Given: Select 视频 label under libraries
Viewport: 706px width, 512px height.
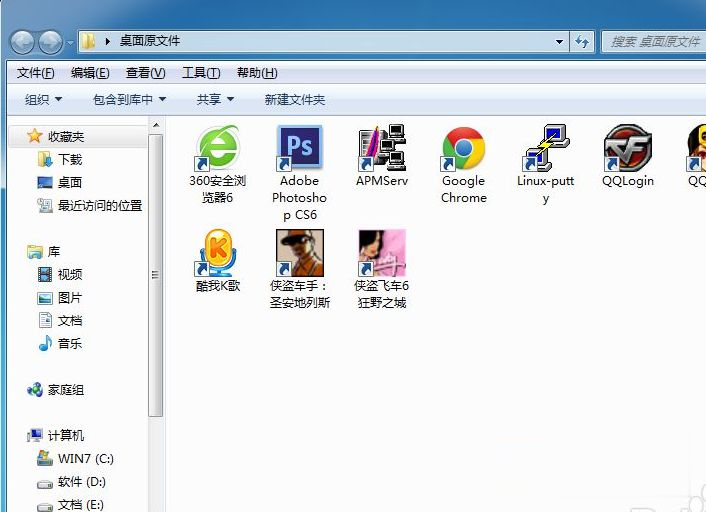Looking at the screenshot, I should pos(70,275).
